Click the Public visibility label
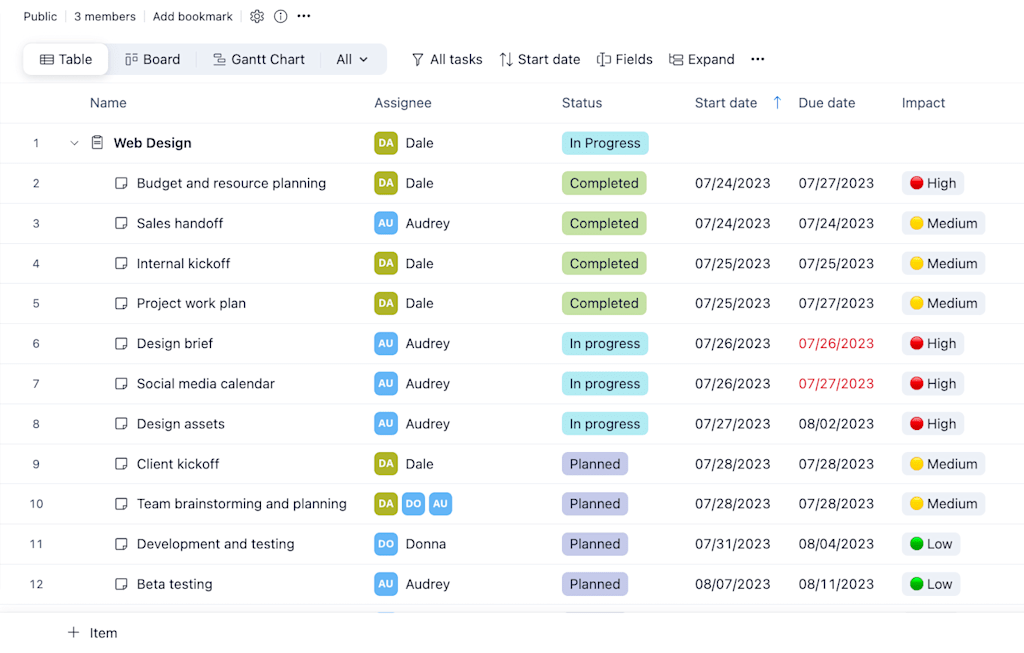 (40, 16)
